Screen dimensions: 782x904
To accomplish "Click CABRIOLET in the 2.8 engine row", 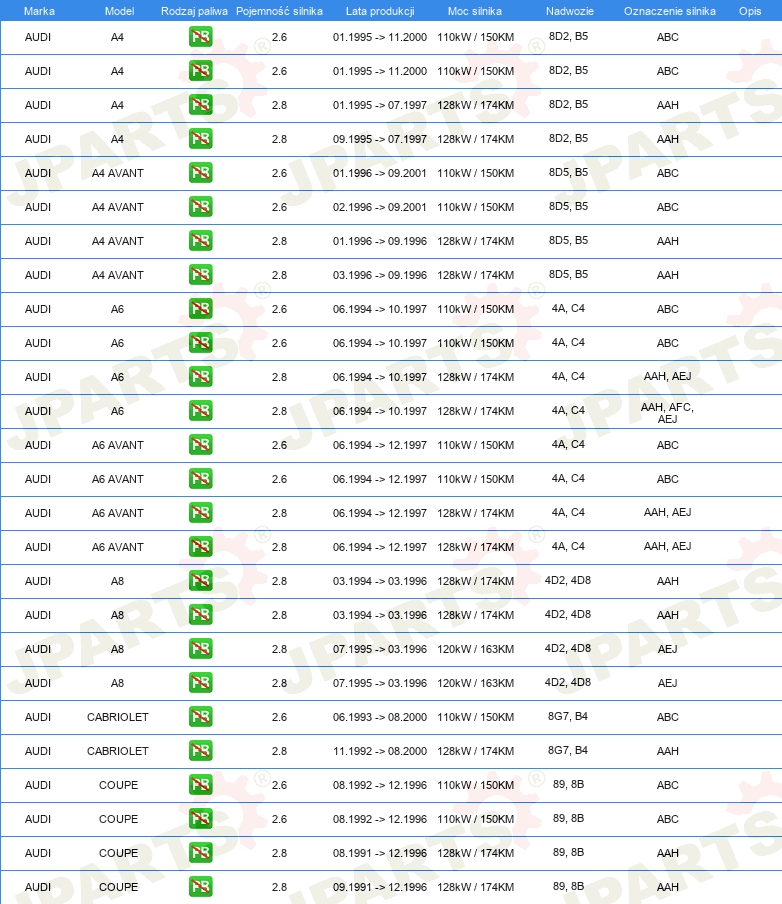I will click(118, 751).
